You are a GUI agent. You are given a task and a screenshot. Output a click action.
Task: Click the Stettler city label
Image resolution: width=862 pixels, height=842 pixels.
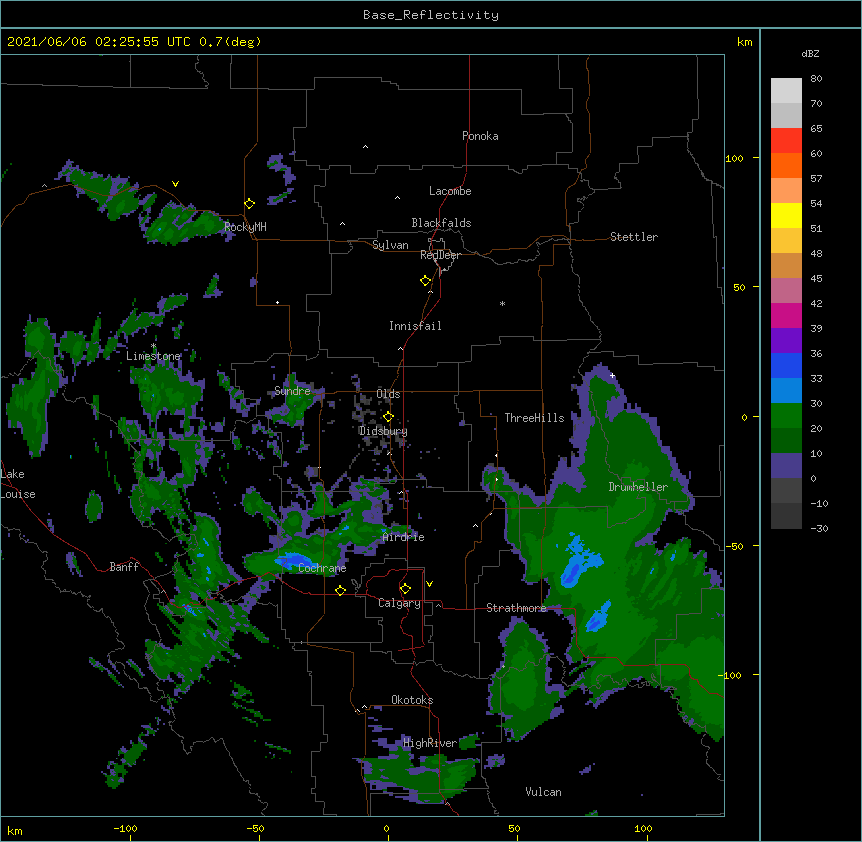pos(634,237)
